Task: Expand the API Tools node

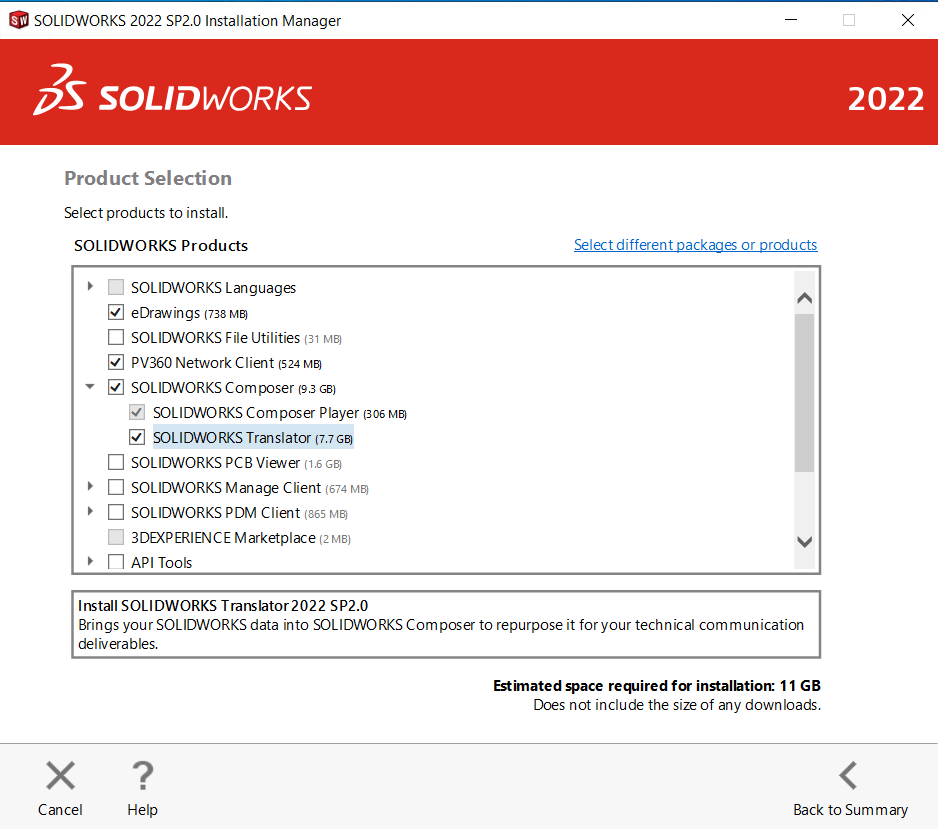Action: 90,562
